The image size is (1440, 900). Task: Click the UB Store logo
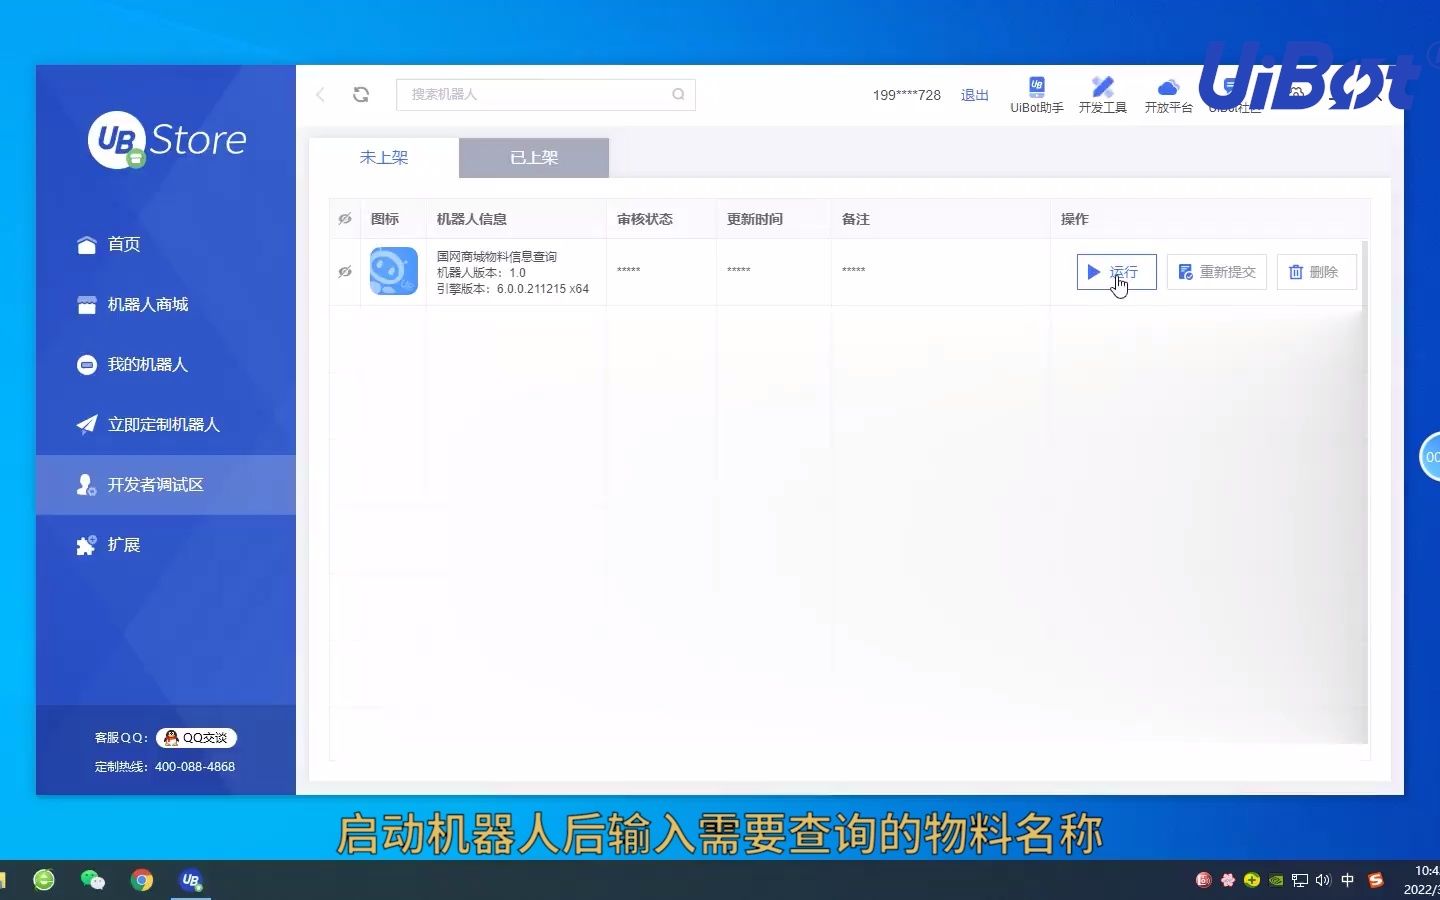[167, 140]
